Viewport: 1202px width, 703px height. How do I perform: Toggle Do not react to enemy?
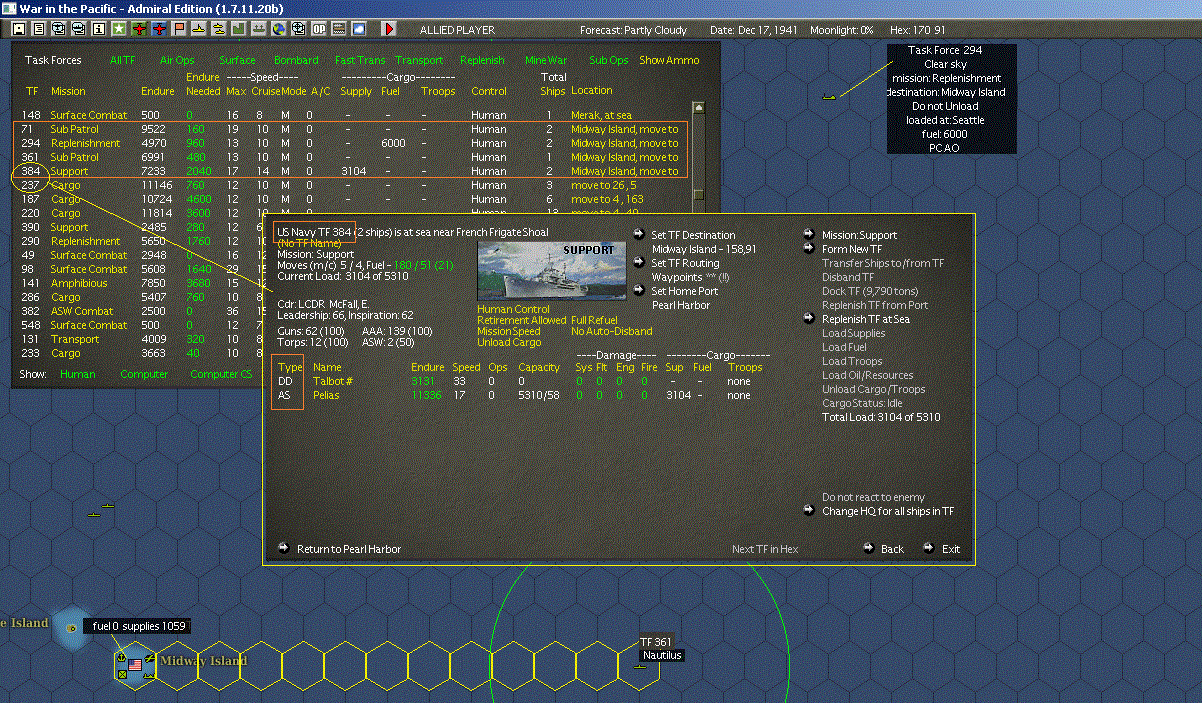[x=873, y=497]
